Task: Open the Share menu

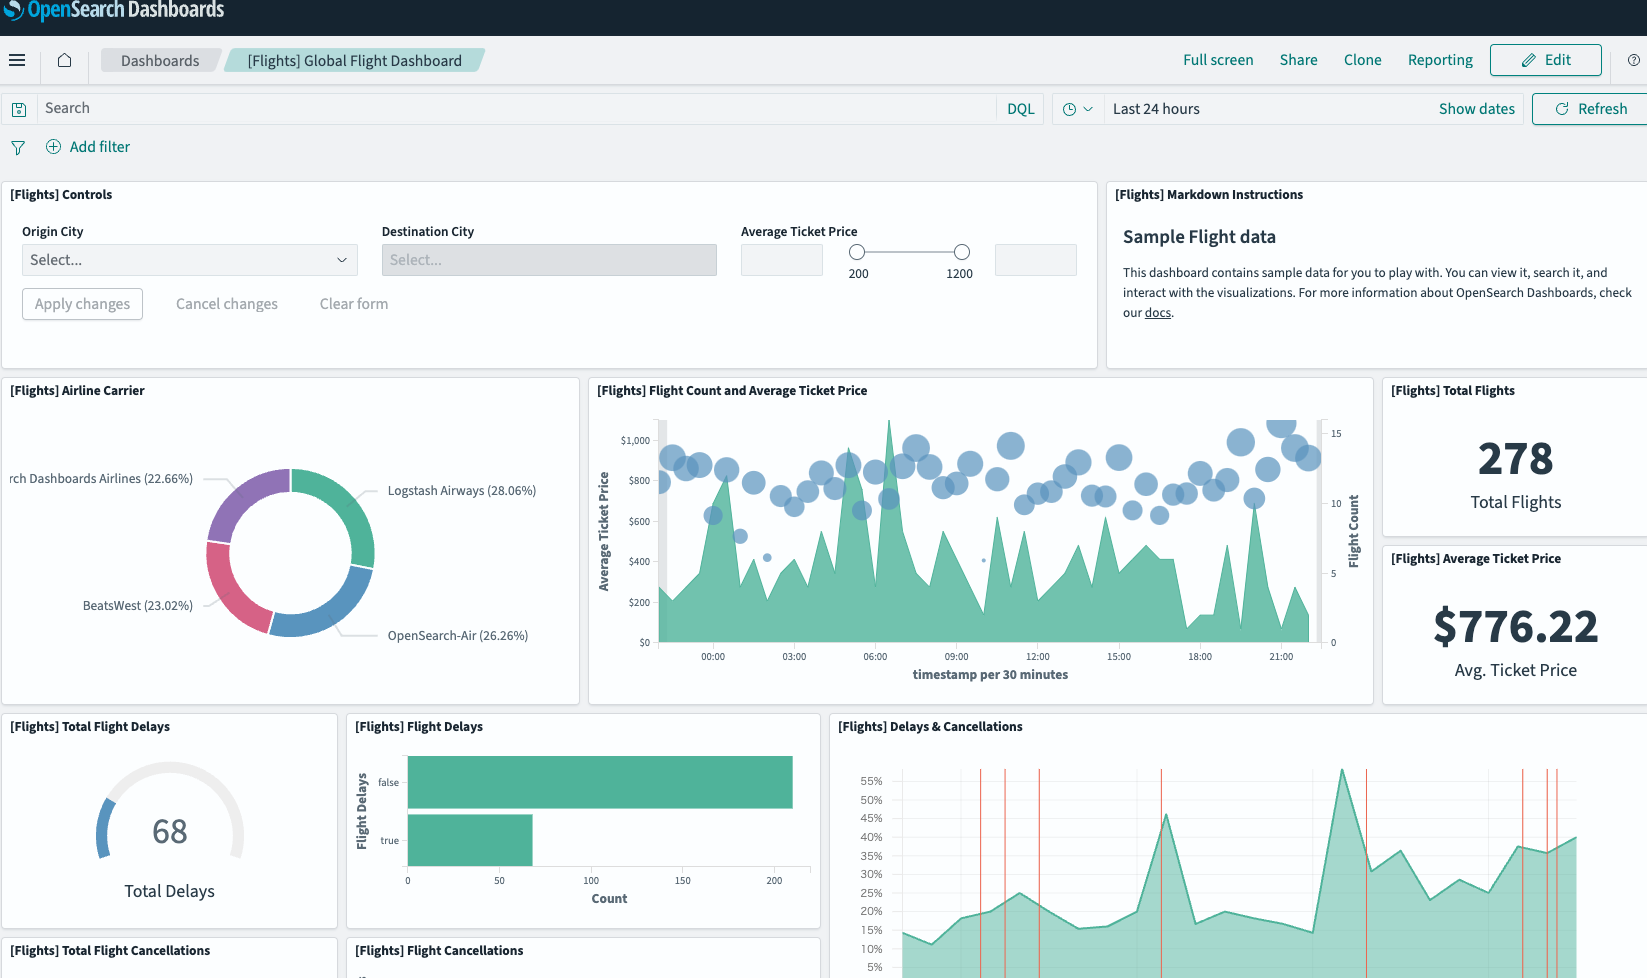Action: [1298, 60]
